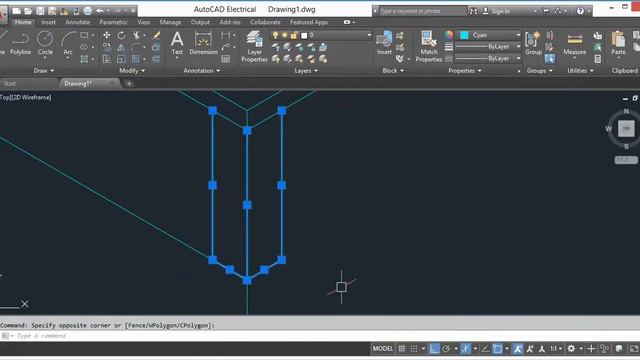Click the viewport controls label Top
The height and width of the screenshot is (360, 640).
pos(5,97)
